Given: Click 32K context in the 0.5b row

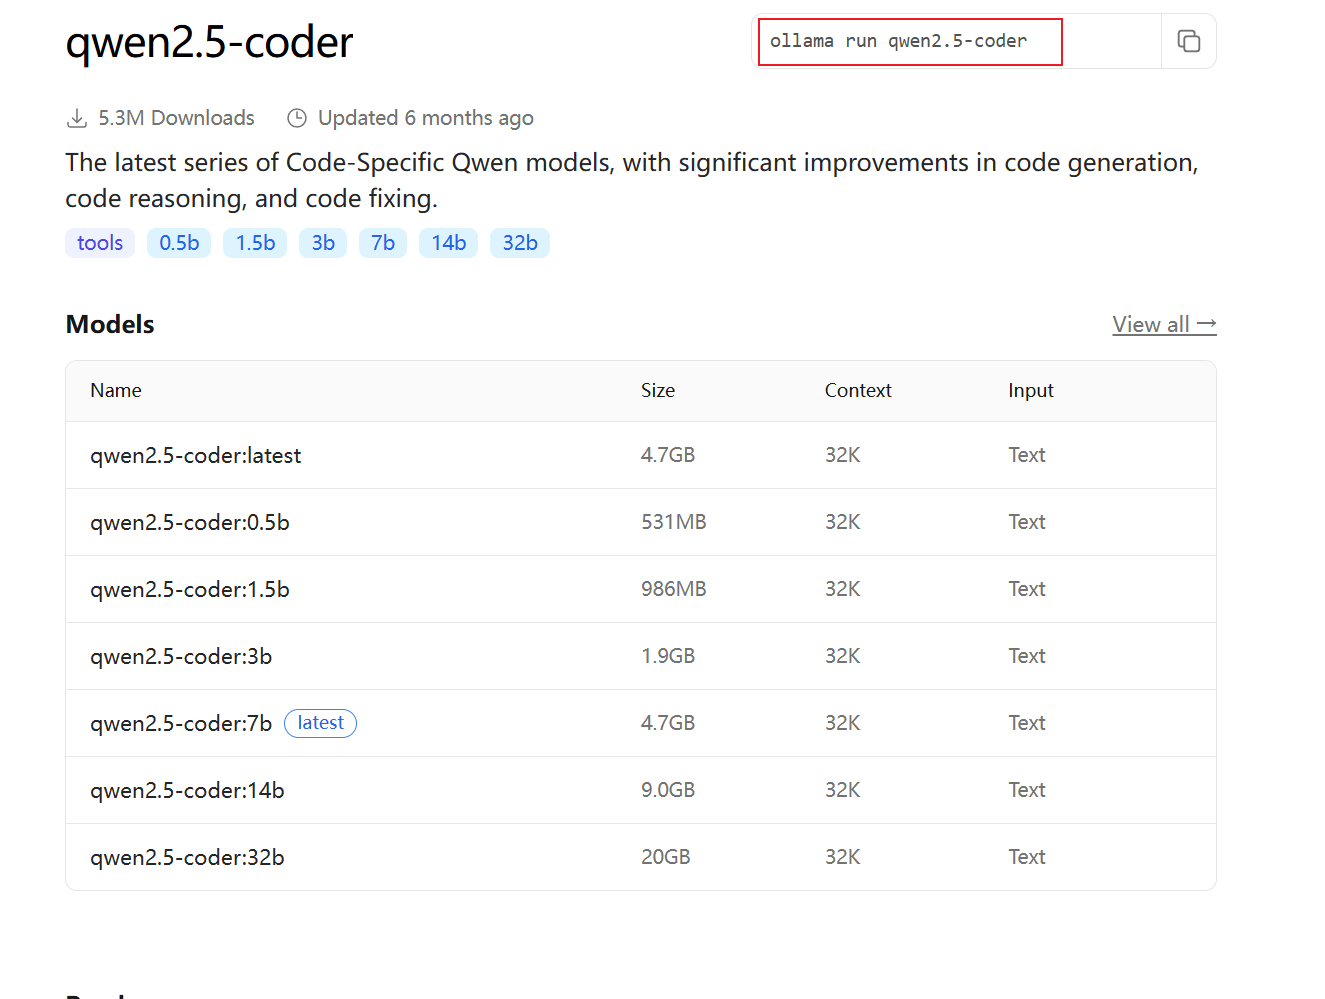Looking at the screenshot, I should (843, 522).
